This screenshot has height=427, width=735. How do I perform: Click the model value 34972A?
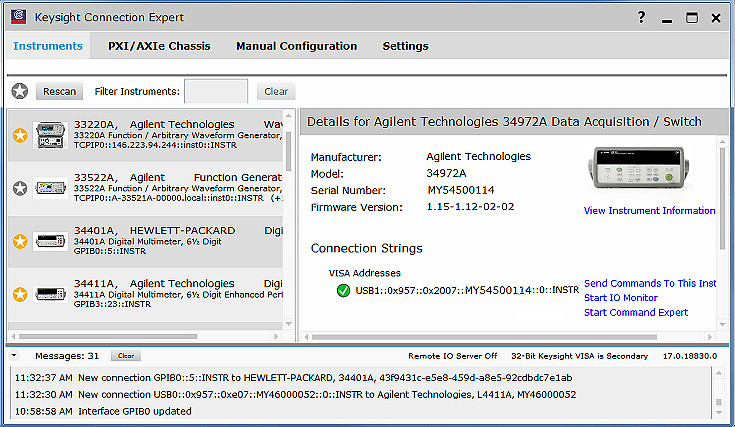(446, 173)
